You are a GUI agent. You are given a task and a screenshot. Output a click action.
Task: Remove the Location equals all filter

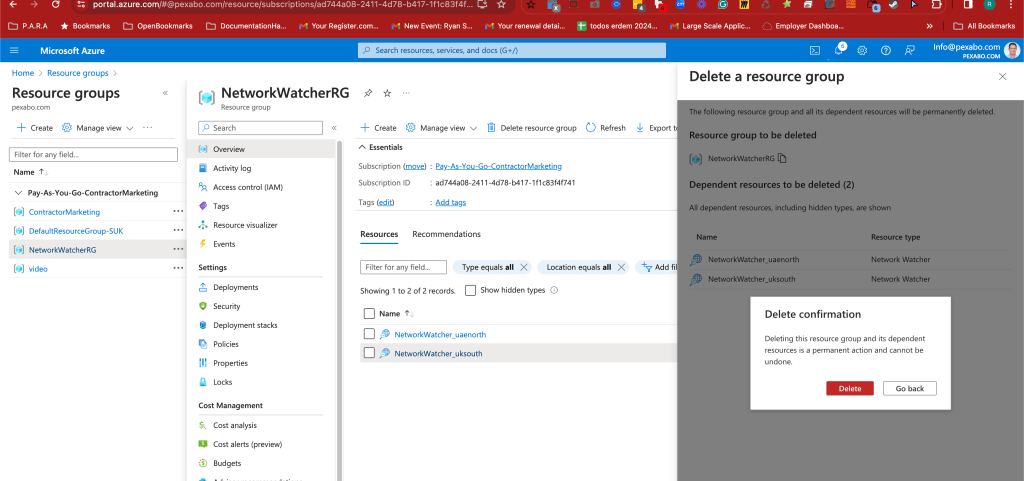tap(621, 267)
